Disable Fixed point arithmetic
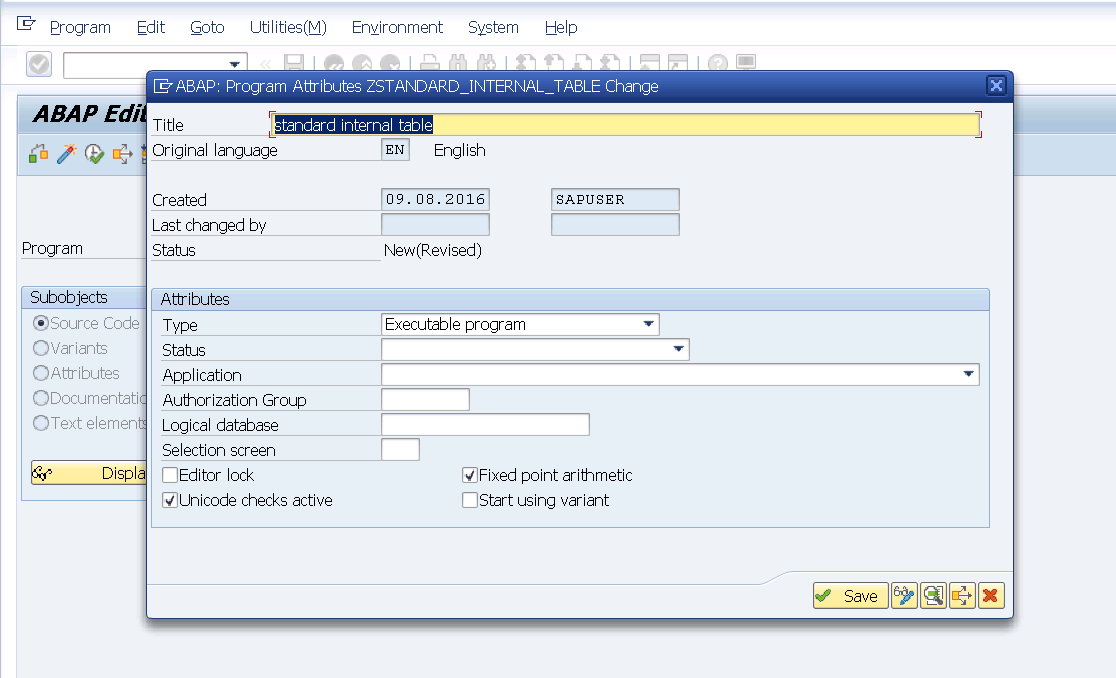Screen dimensions: 1116x678 tap(469, 475)
